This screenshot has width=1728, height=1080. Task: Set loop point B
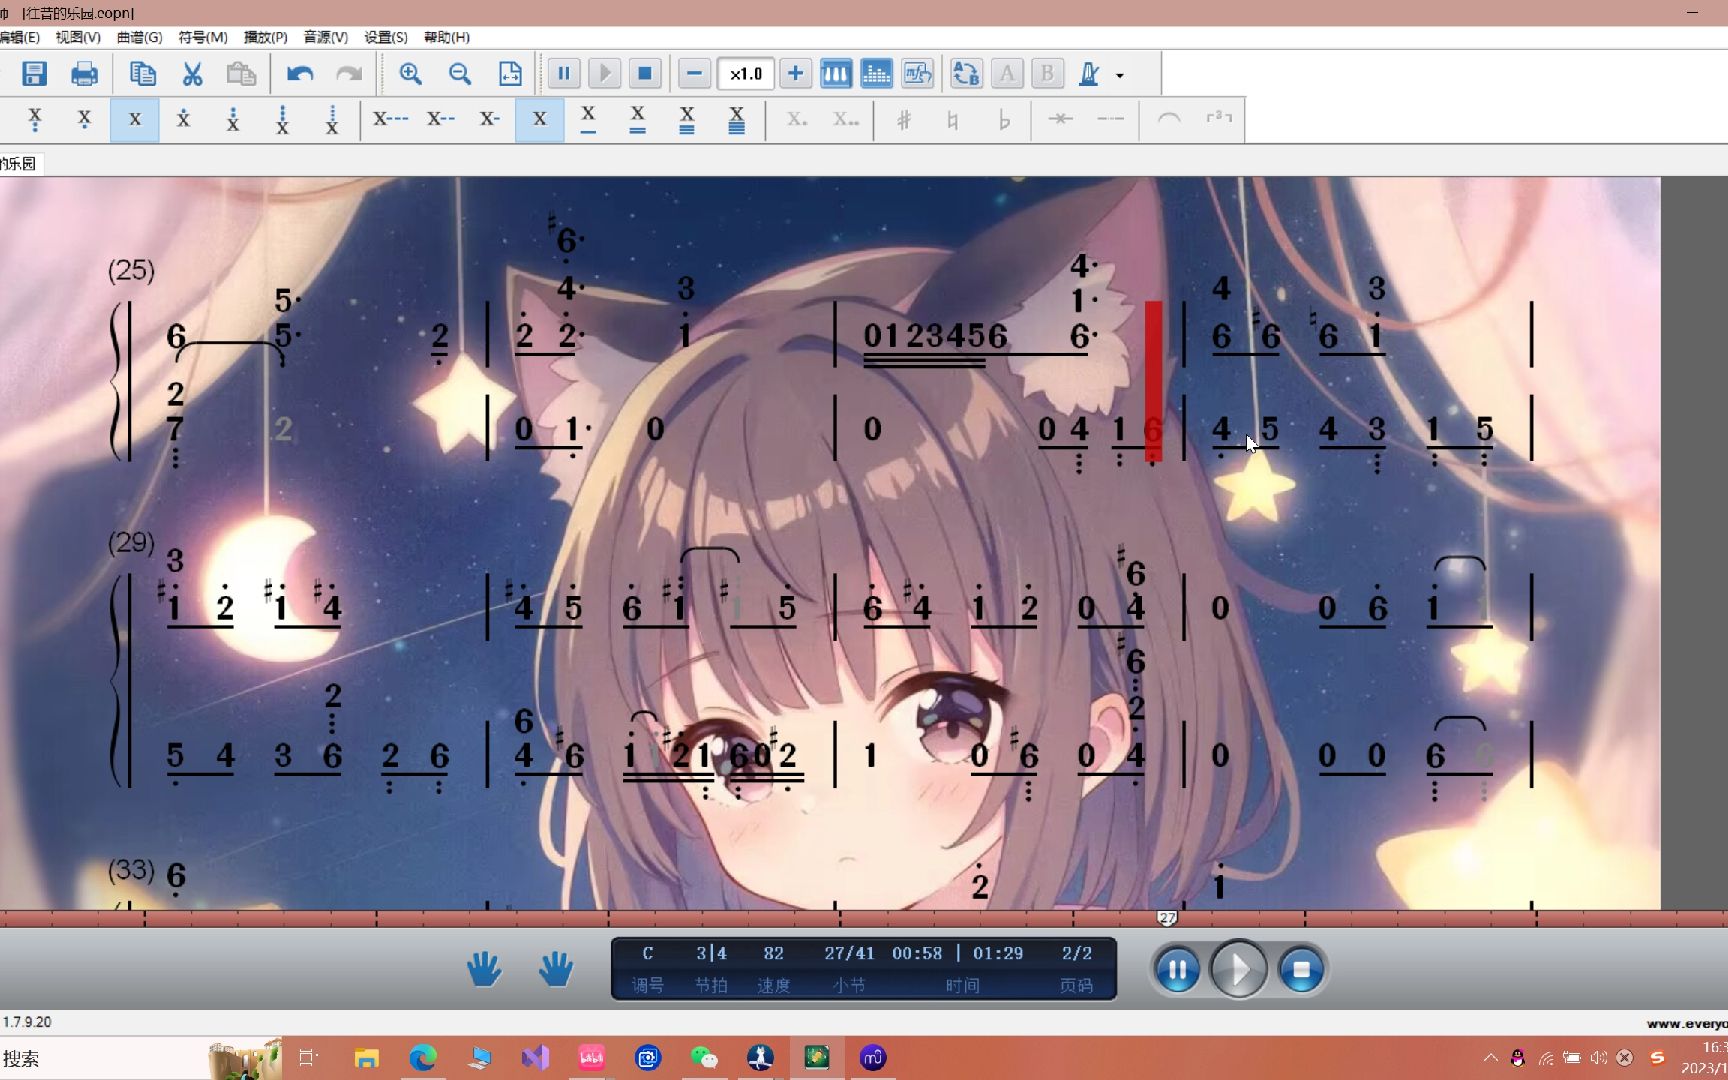[x=1047, y=73]
